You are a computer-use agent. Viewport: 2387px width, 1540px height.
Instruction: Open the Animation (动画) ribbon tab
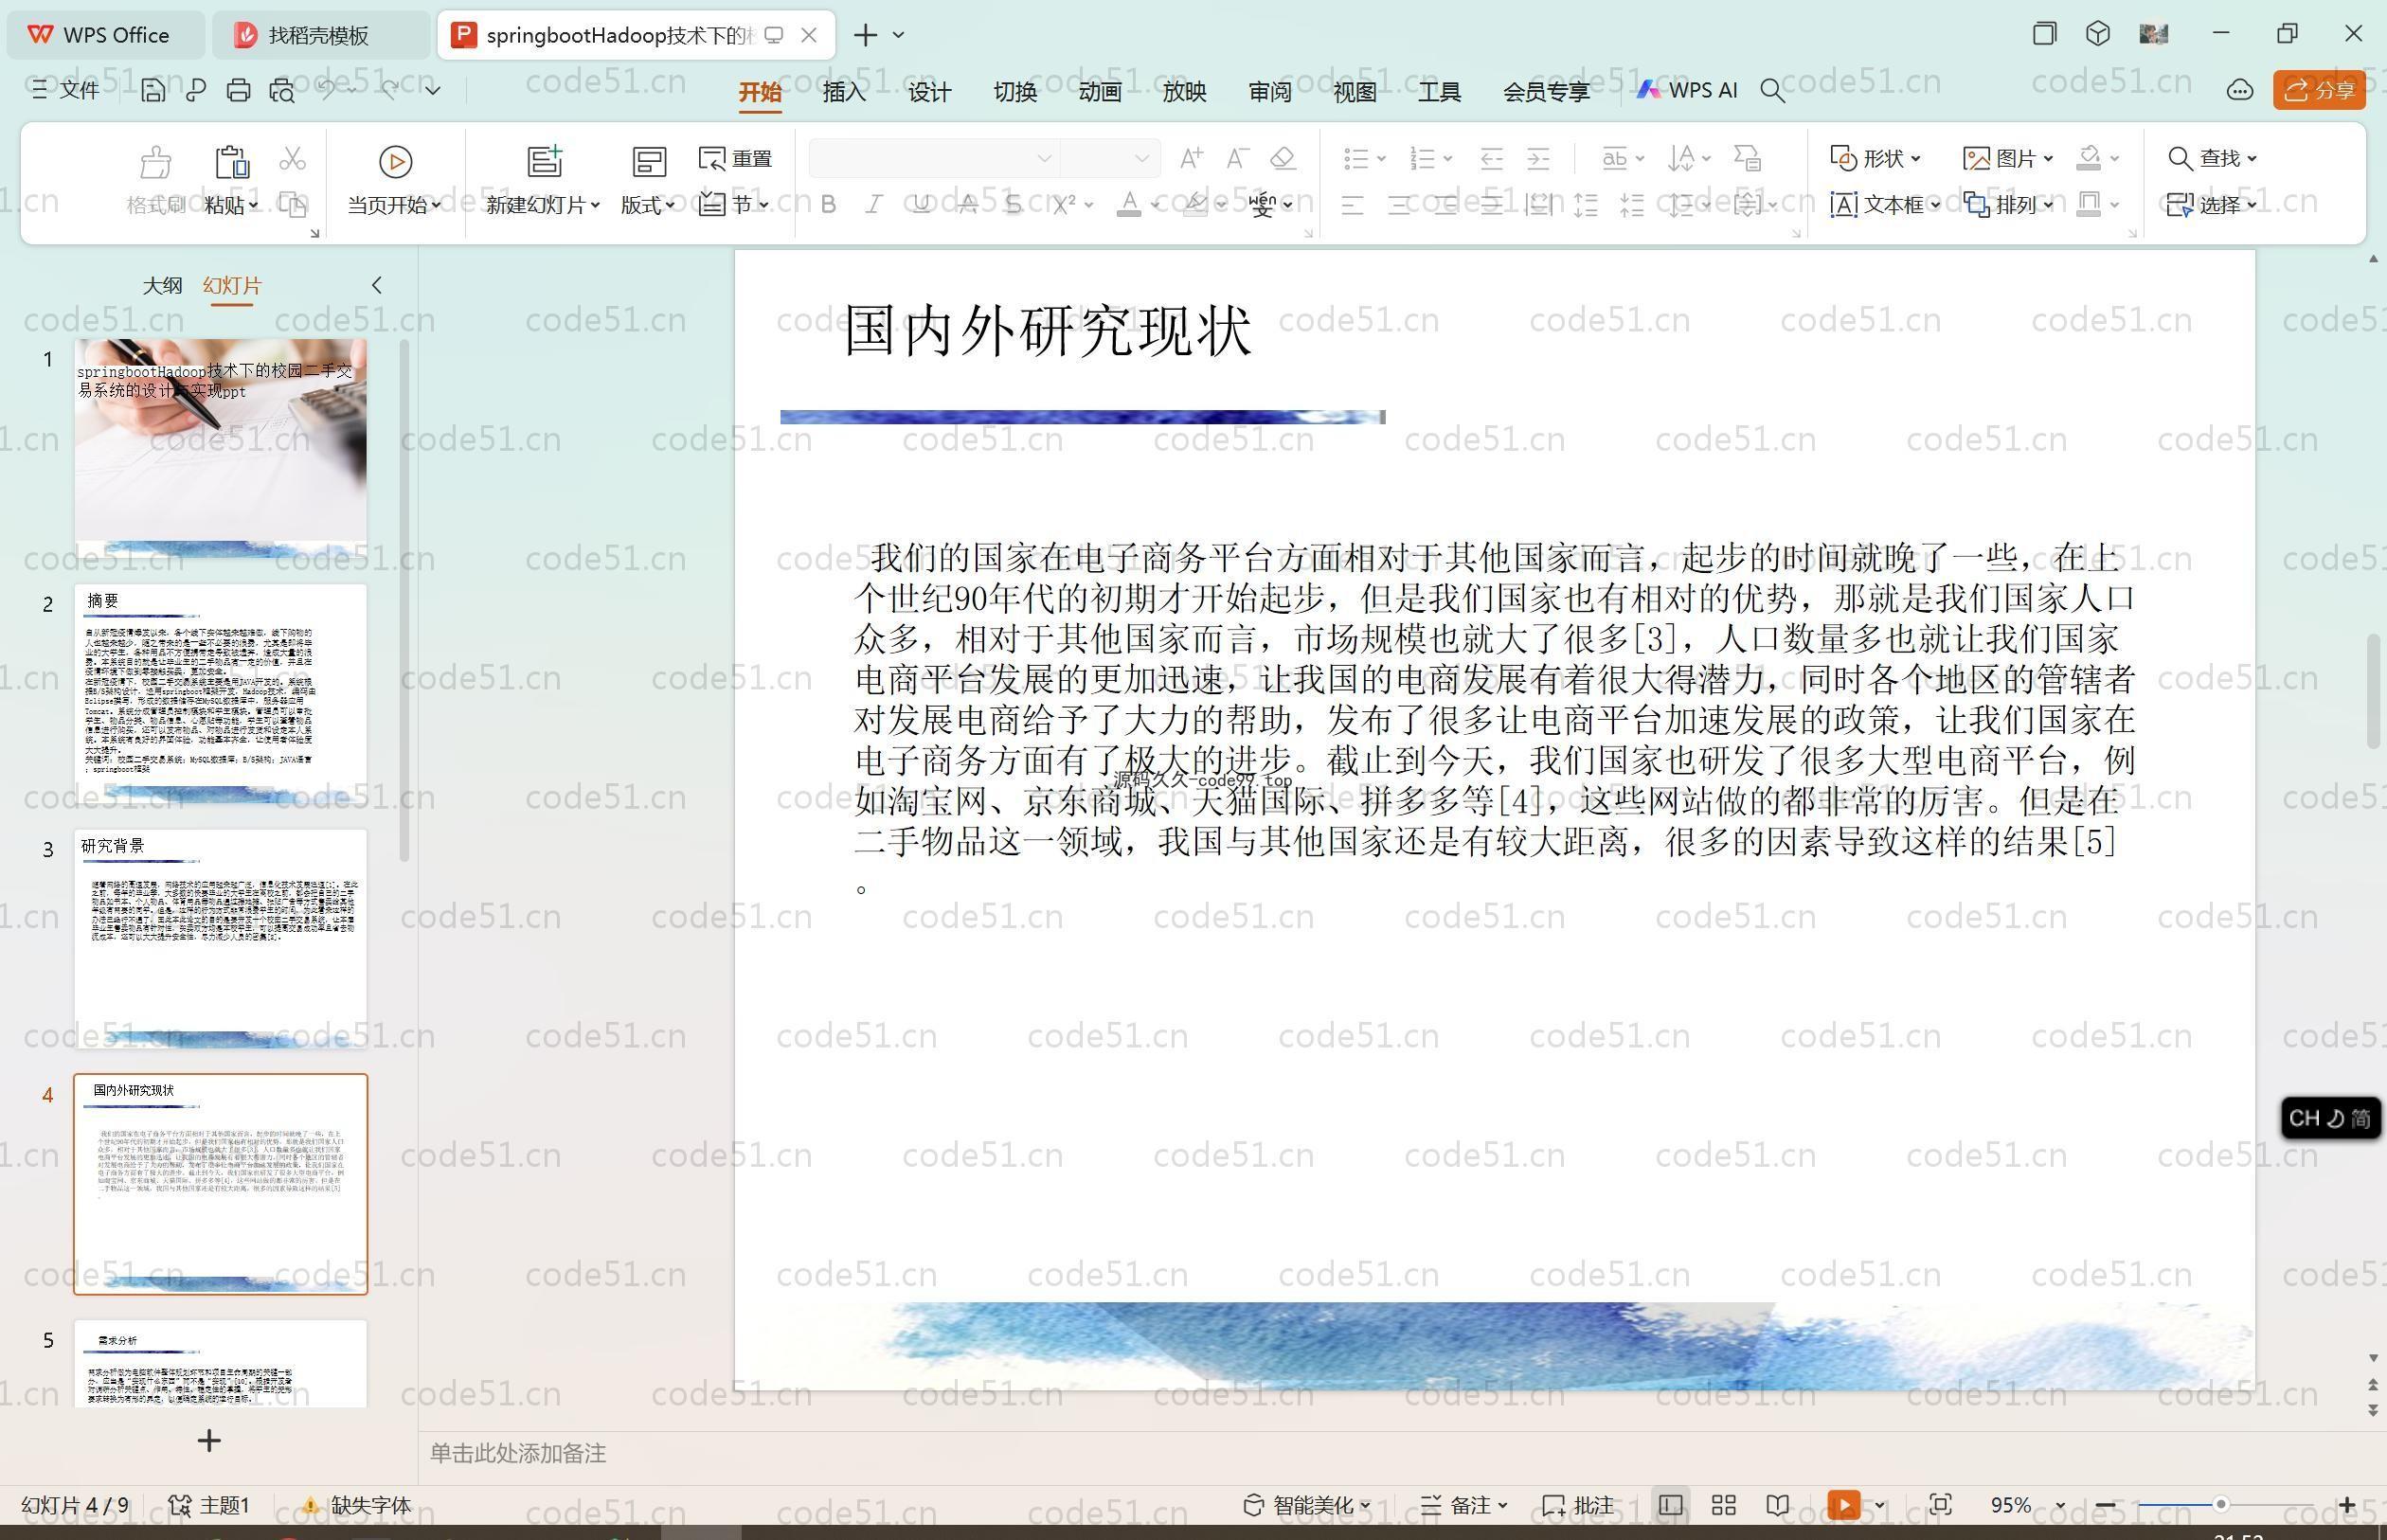1099,92
